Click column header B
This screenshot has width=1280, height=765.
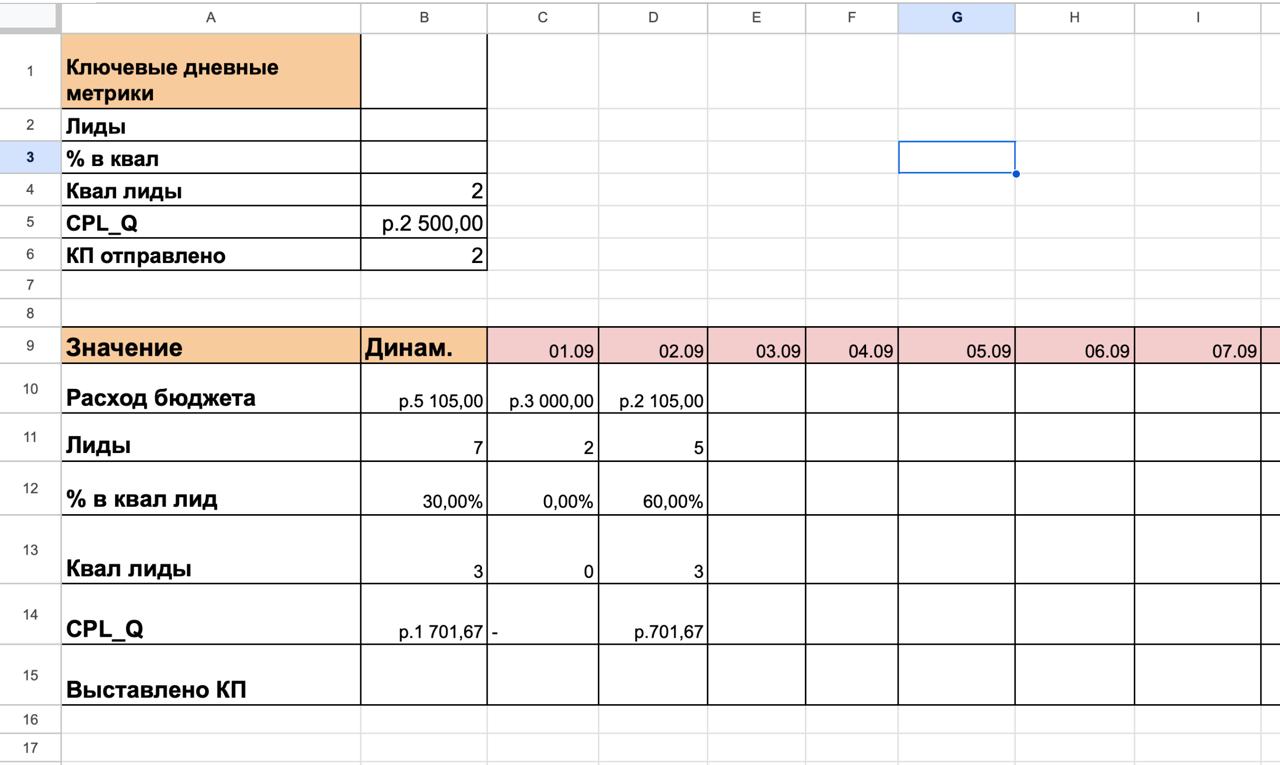[x=424, y=17]
